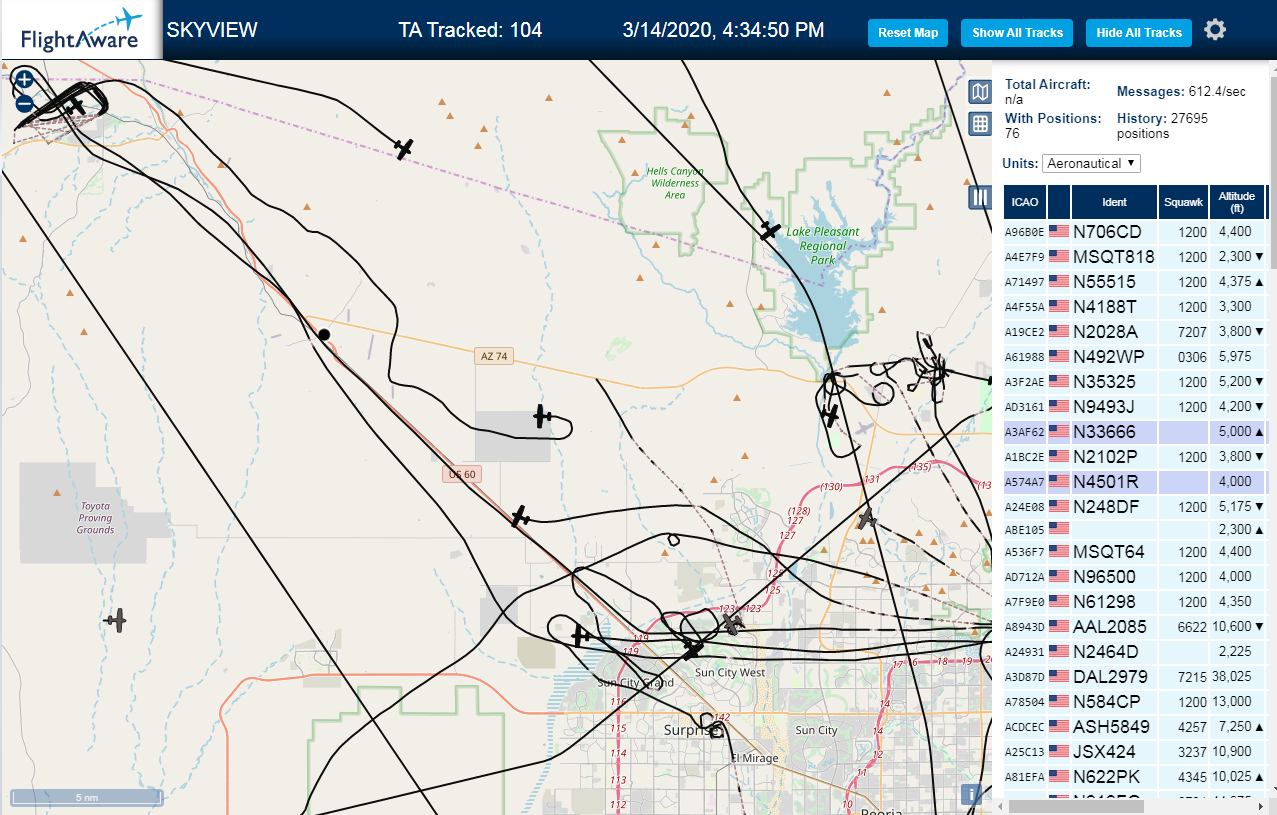1277x815 pixels.
Task: Zoom in the map with plus button
Action: tap(25, 80)
